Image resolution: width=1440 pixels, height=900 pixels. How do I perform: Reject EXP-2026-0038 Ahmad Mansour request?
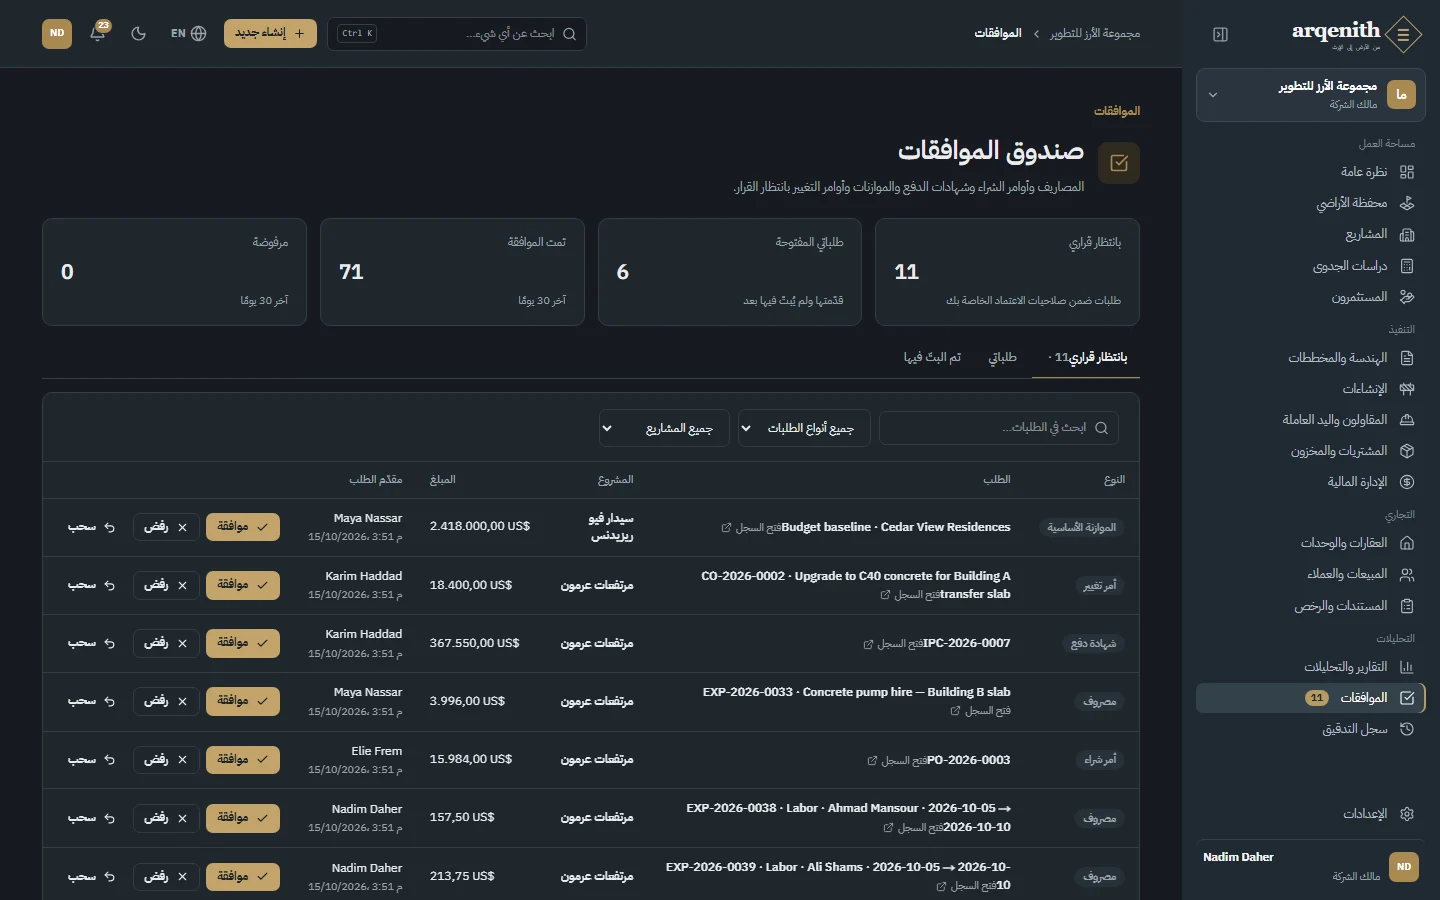click(166, 818)
